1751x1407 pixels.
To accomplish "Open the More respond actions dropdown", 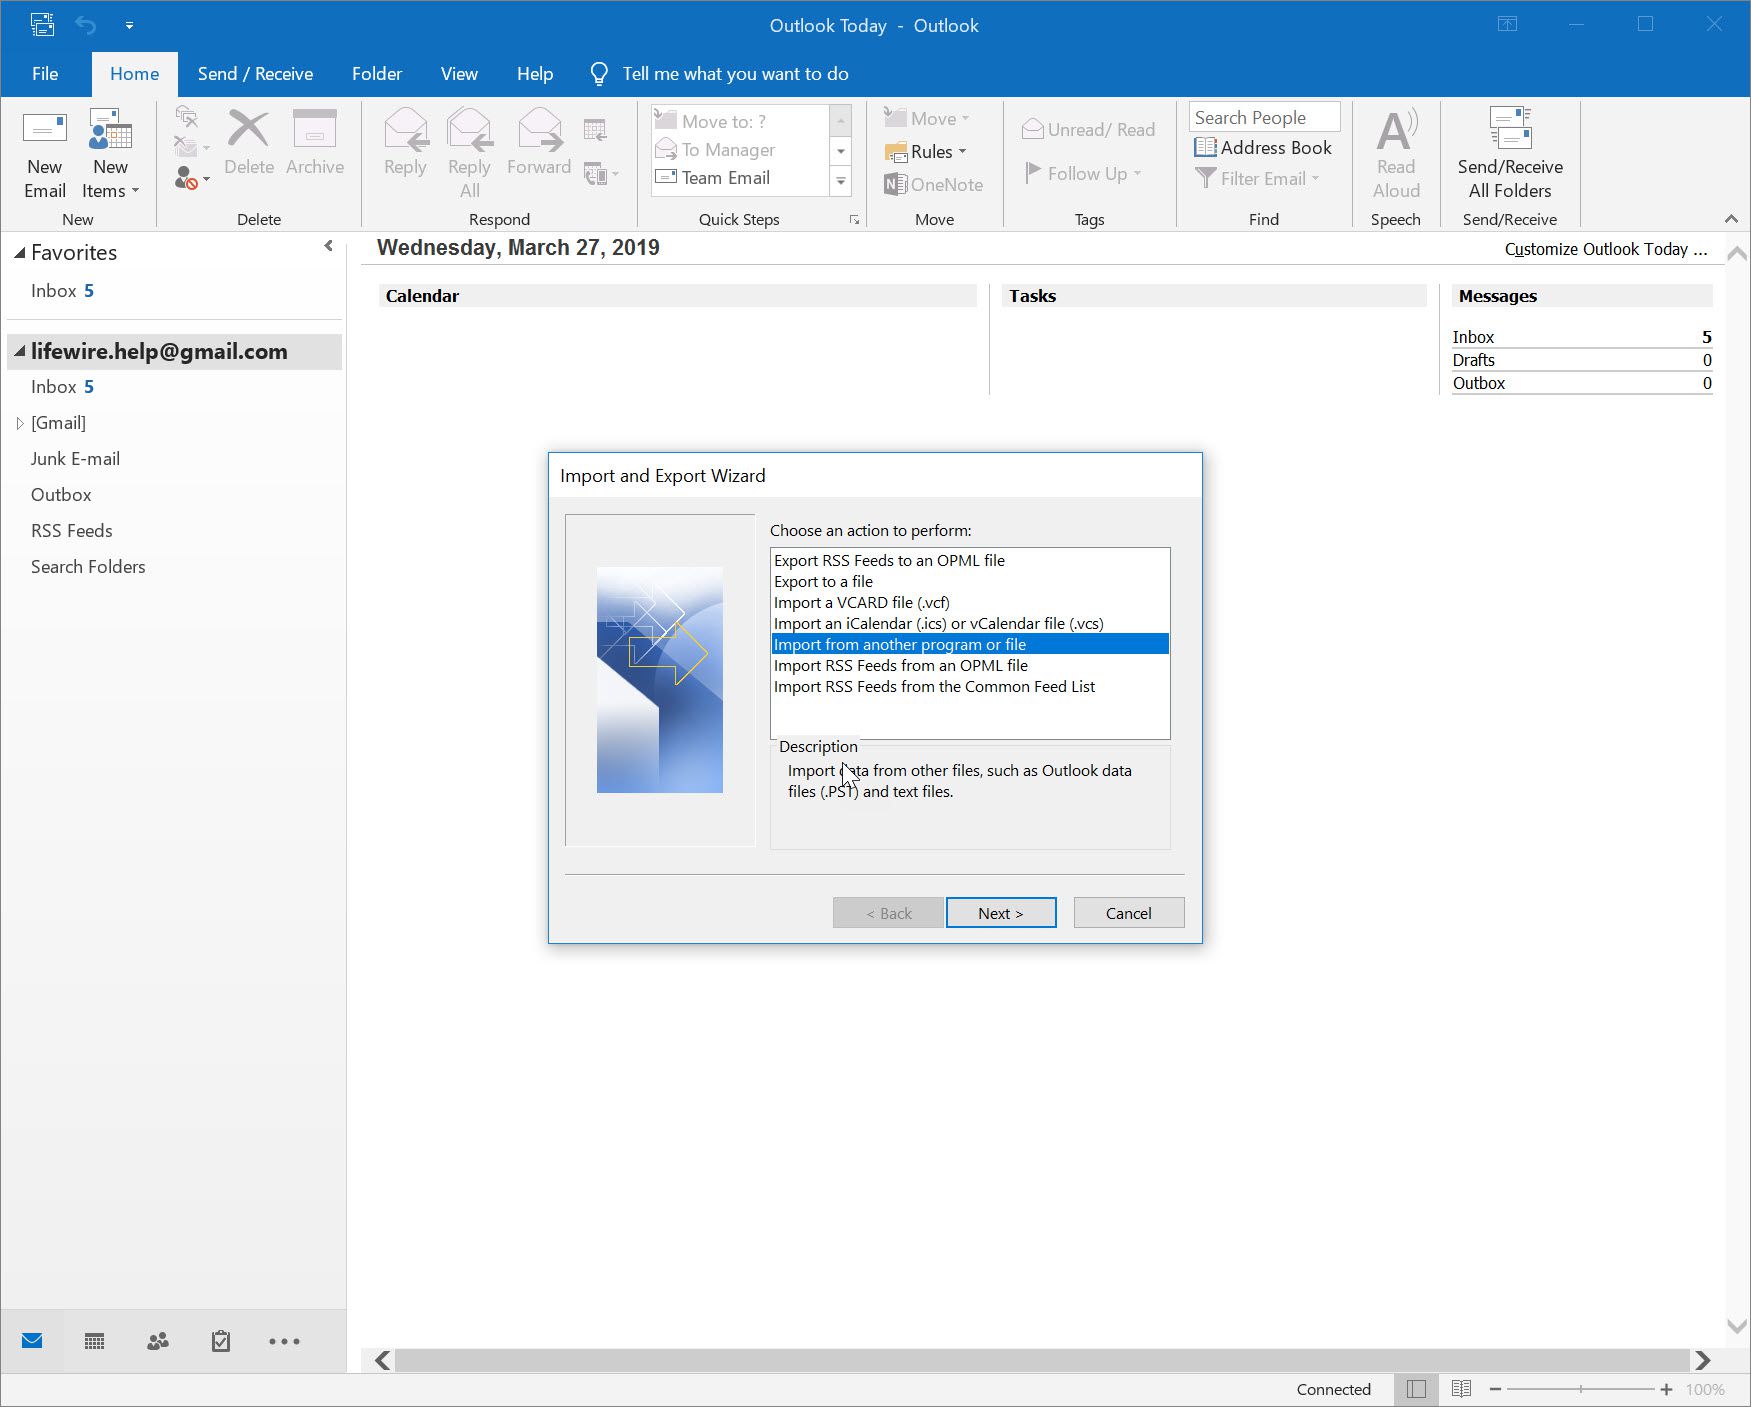I will [601, 174].
